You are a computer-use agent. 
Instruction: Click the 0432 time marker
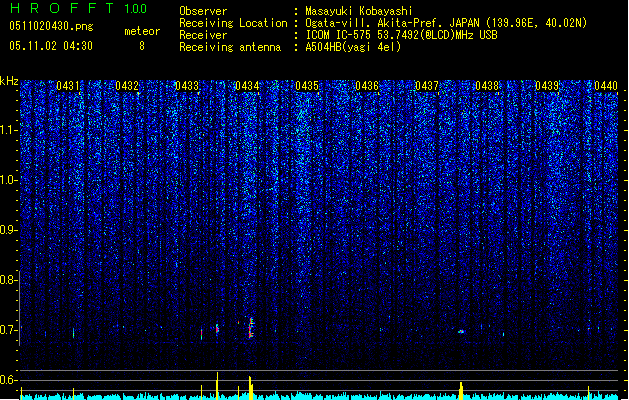point(127,86)
